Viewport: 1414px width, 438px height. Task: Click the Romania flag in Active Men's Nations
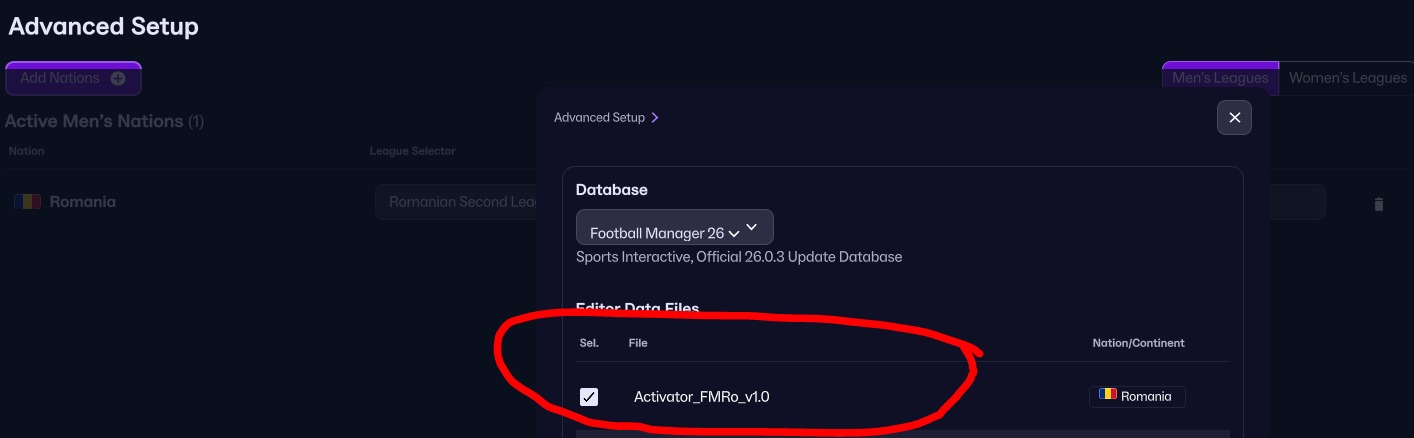[x=27, y=201]
